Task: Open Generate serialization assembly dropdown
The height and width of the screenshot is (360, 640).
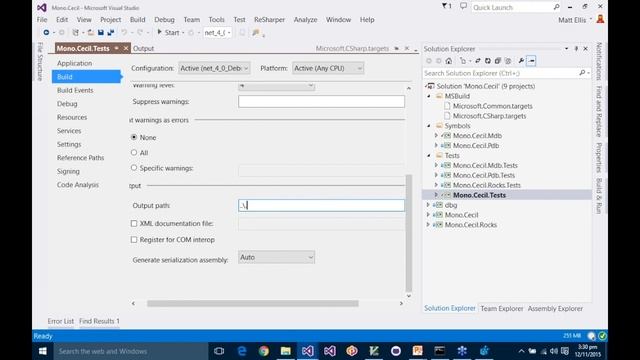Action: [276, 257]
